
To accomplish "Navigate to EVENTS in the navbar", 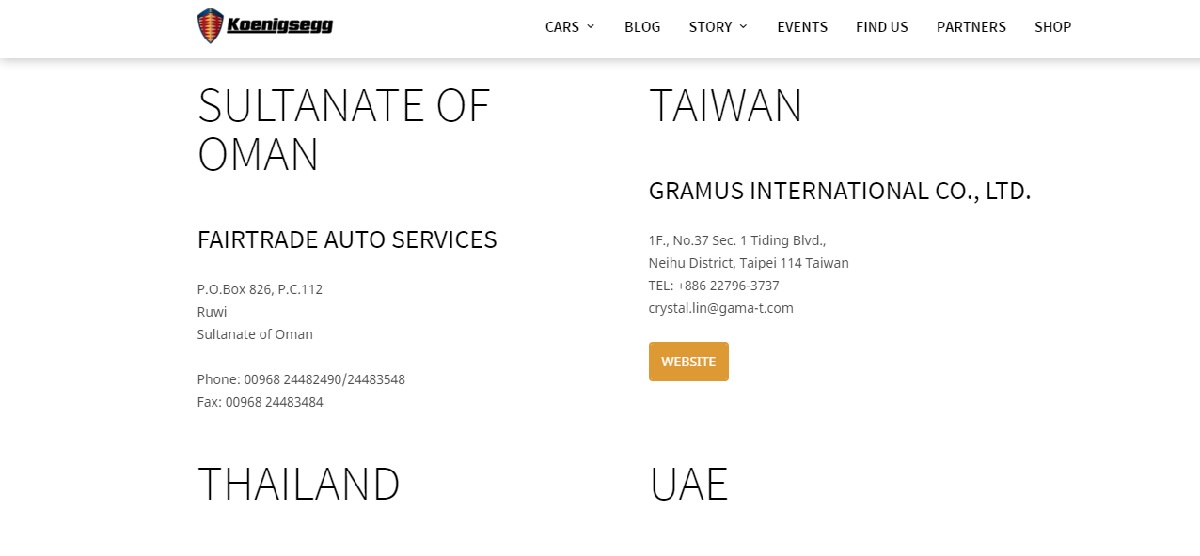I will coord(802,27).
